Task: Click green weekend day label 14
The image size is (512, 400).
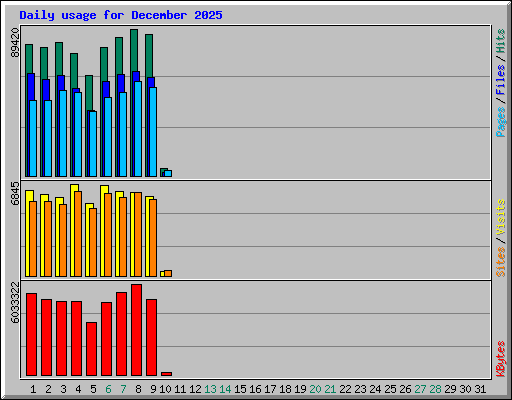Action: [x=225, y=389]
